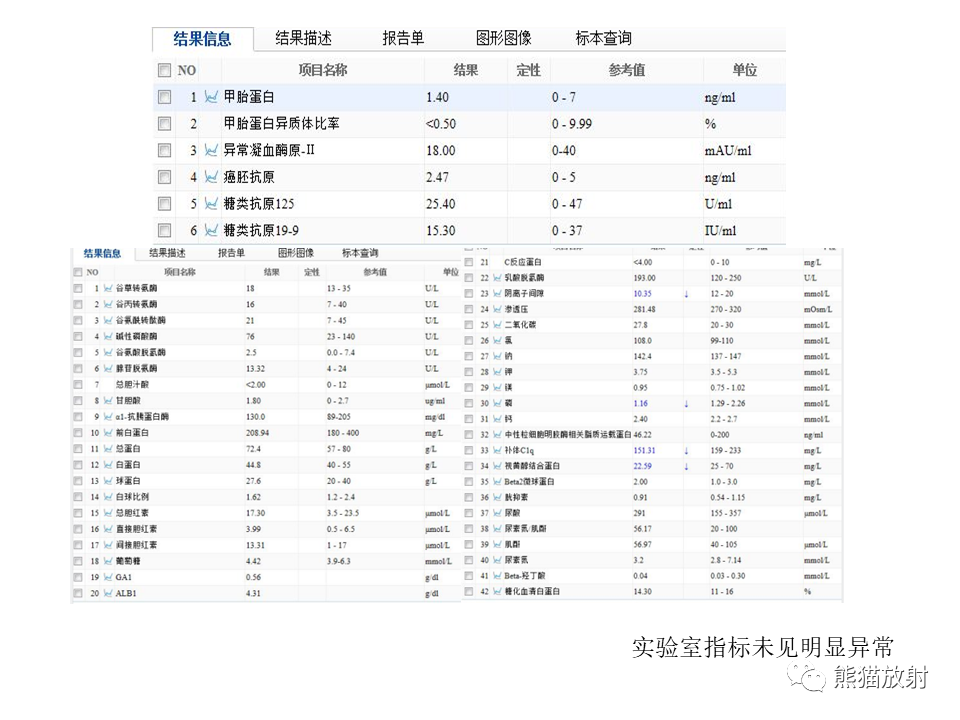The width and height of the screenshot is (960, 720).
Task: Open trend chart icon for 总胆红素 row
Action: point(108,512)
